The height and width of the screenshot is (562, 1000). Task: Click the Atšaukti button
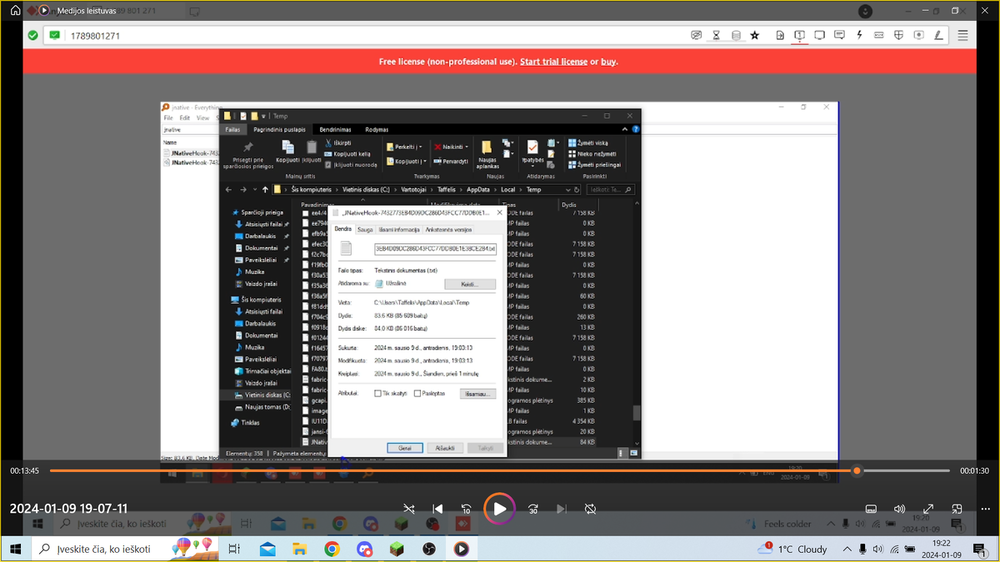[x=445, y=448]
